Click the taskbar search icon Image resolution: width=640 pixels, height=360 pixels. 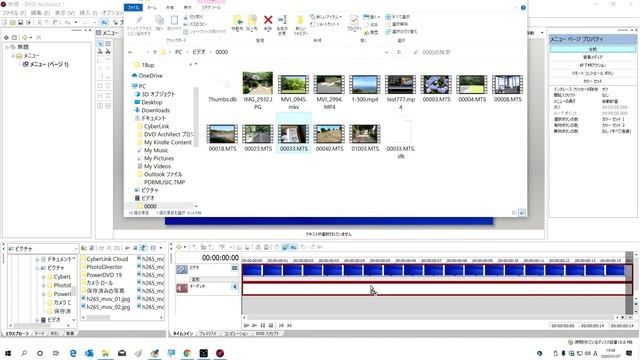click(24, 353)
